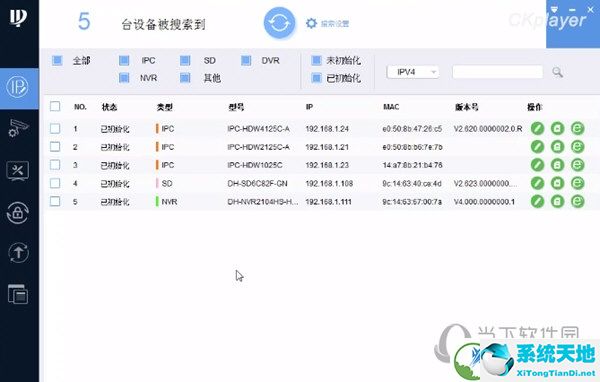Sort by IP column header
This screenshot has width=600, height=382.
[309, 107]
